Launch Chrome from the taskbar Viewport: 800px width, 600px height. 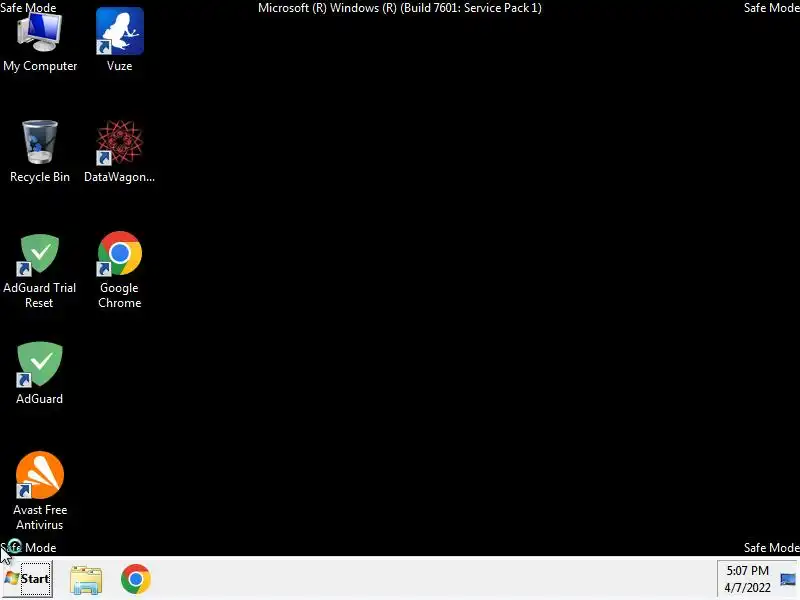(x=136, y=579)
